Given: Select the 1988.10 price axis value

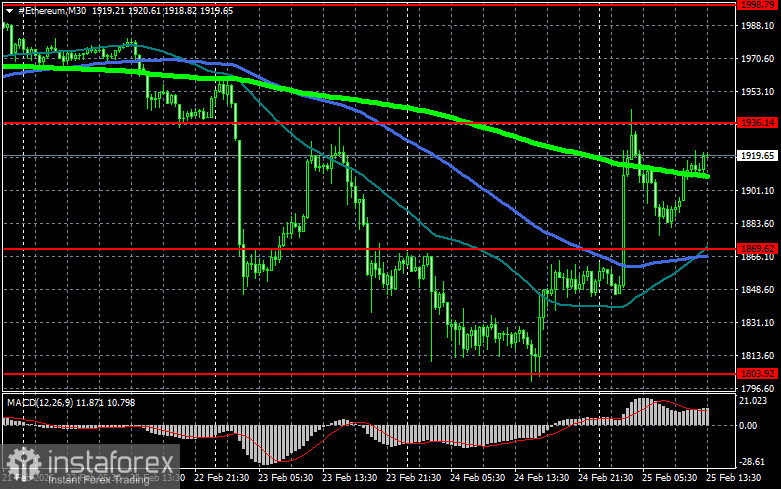Looking at the screenshot, I should click(x=758, y=25).
